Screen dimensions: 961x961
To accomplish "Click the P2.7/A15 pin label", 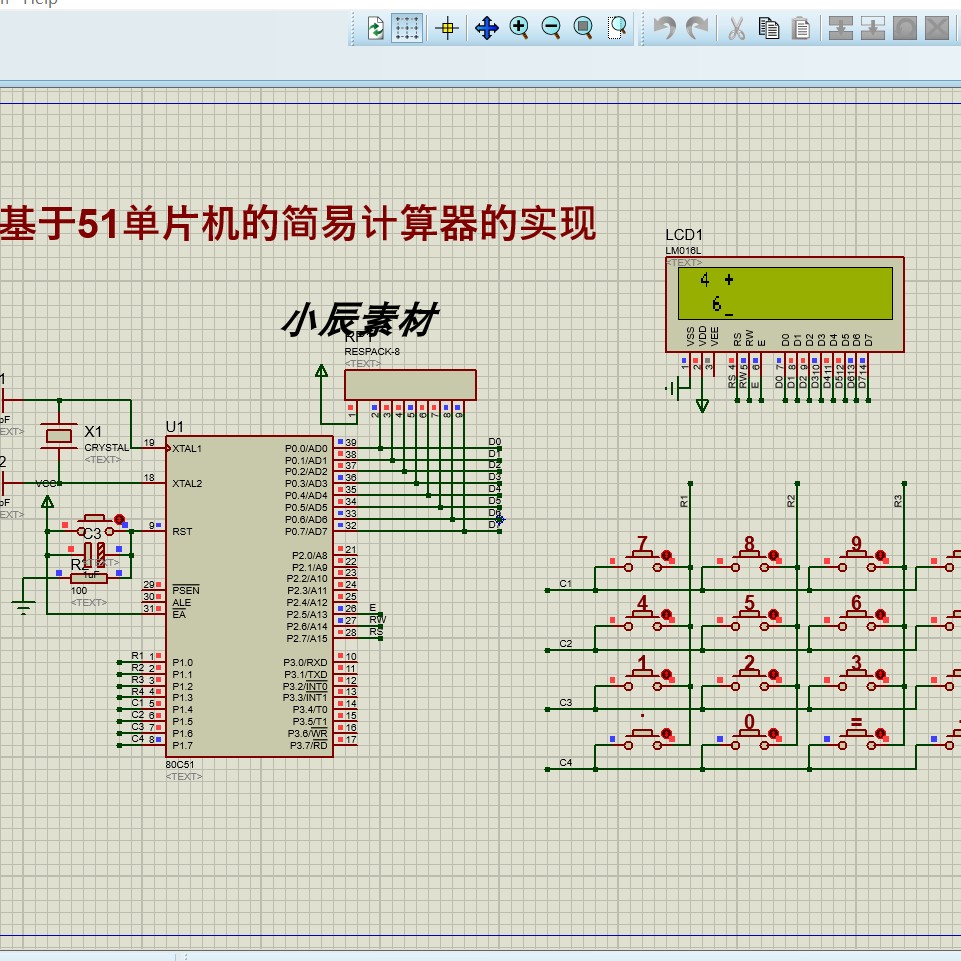I will [307, 639].
